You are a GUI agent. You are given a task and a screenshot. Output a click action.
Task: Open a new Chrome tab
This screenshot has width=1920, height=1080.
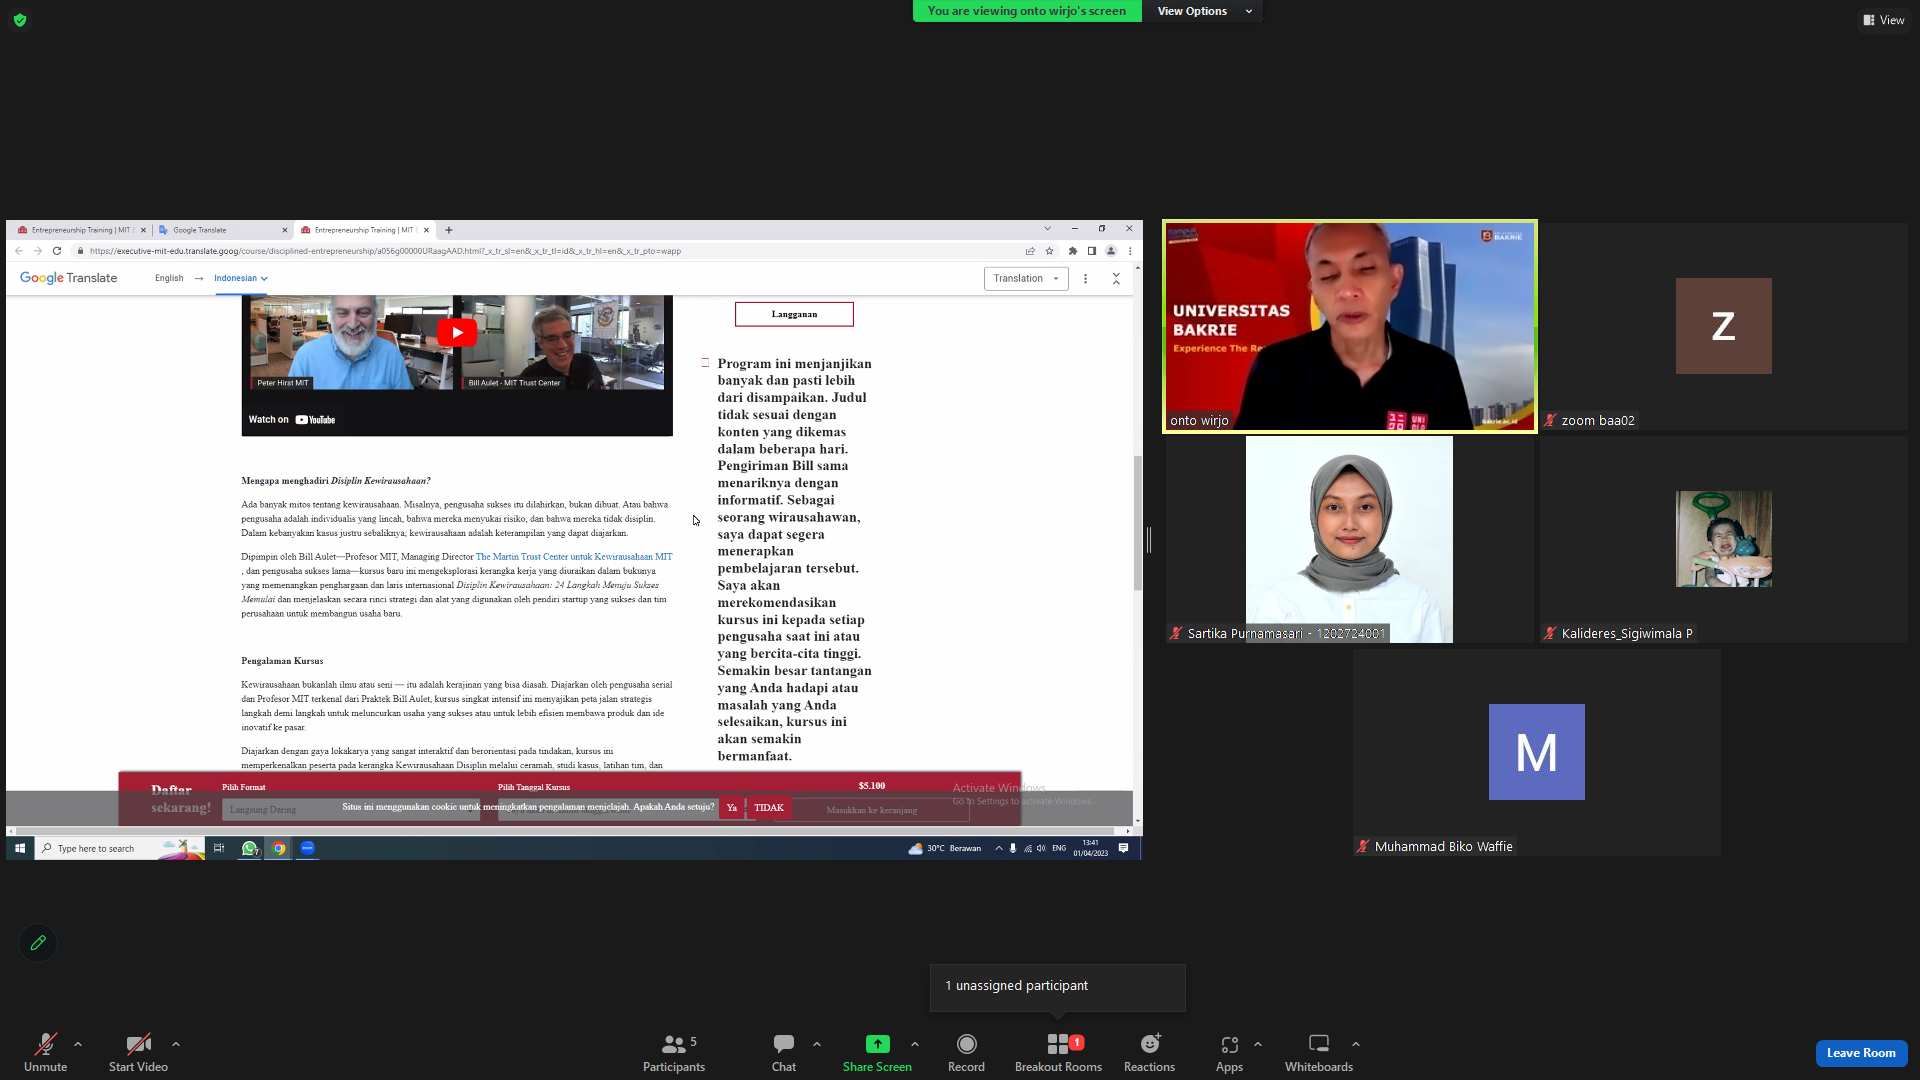tap(449, 230)
